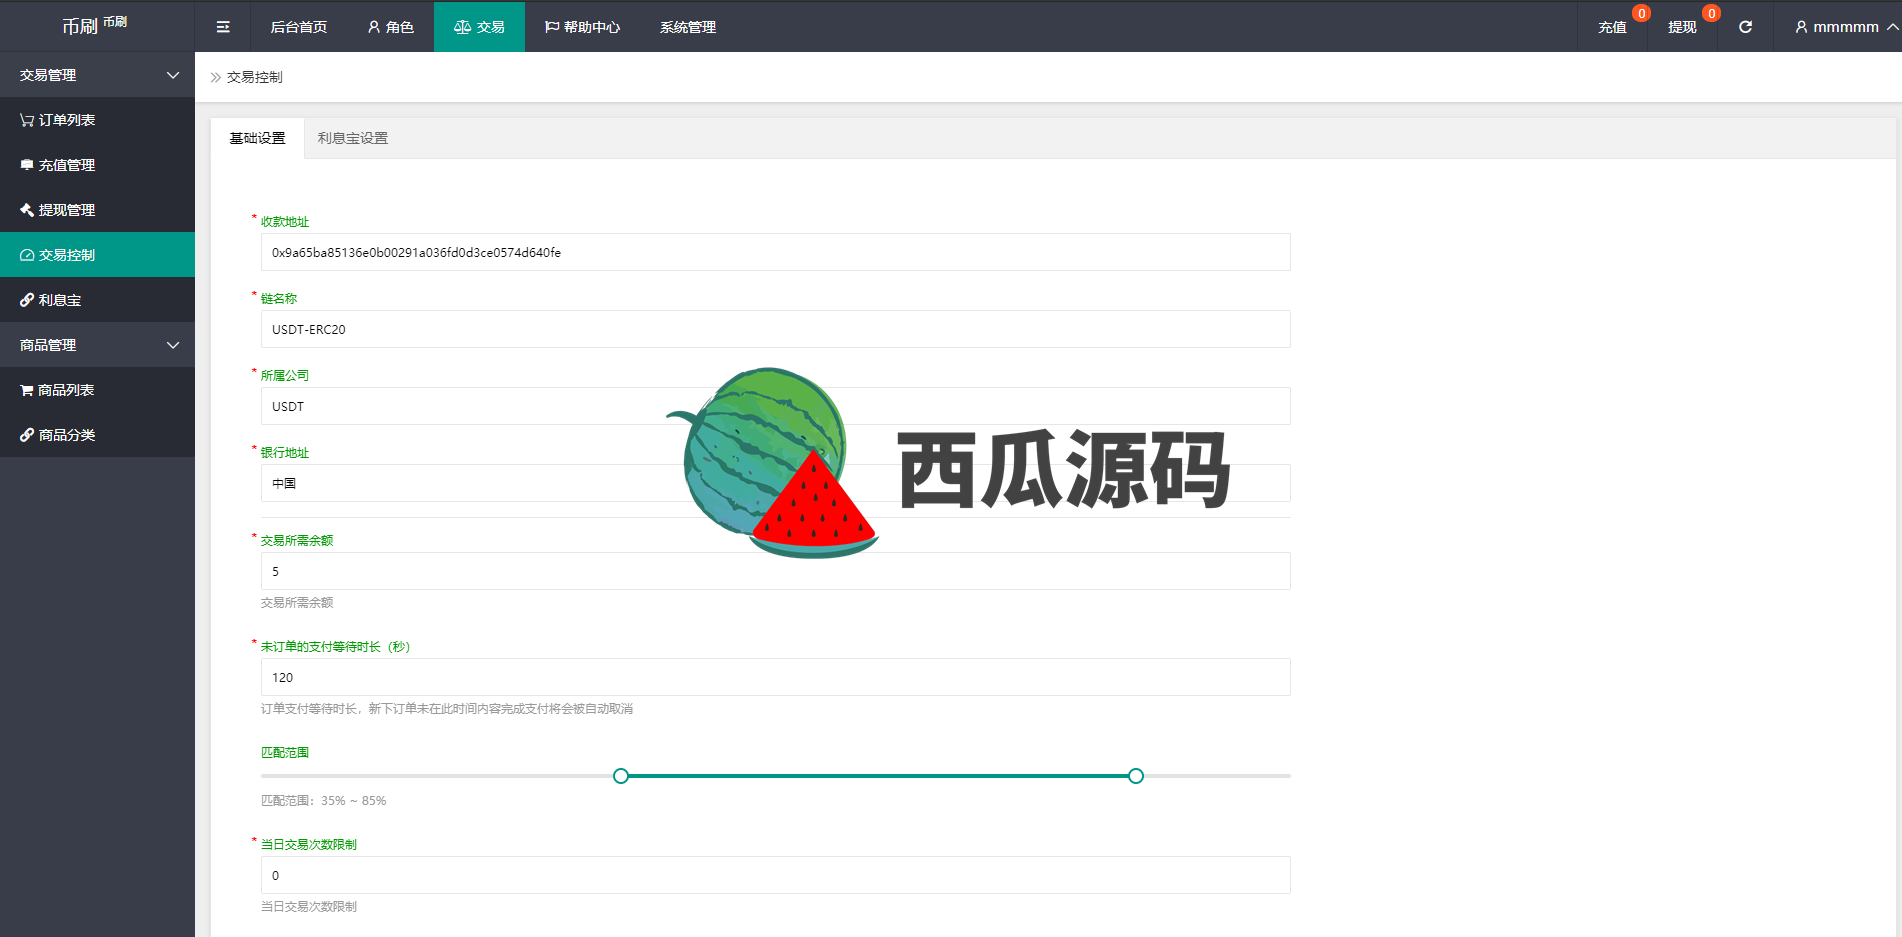
Task: Click the breadcrumb double-arrow icon
Action: tap(216, 77)
